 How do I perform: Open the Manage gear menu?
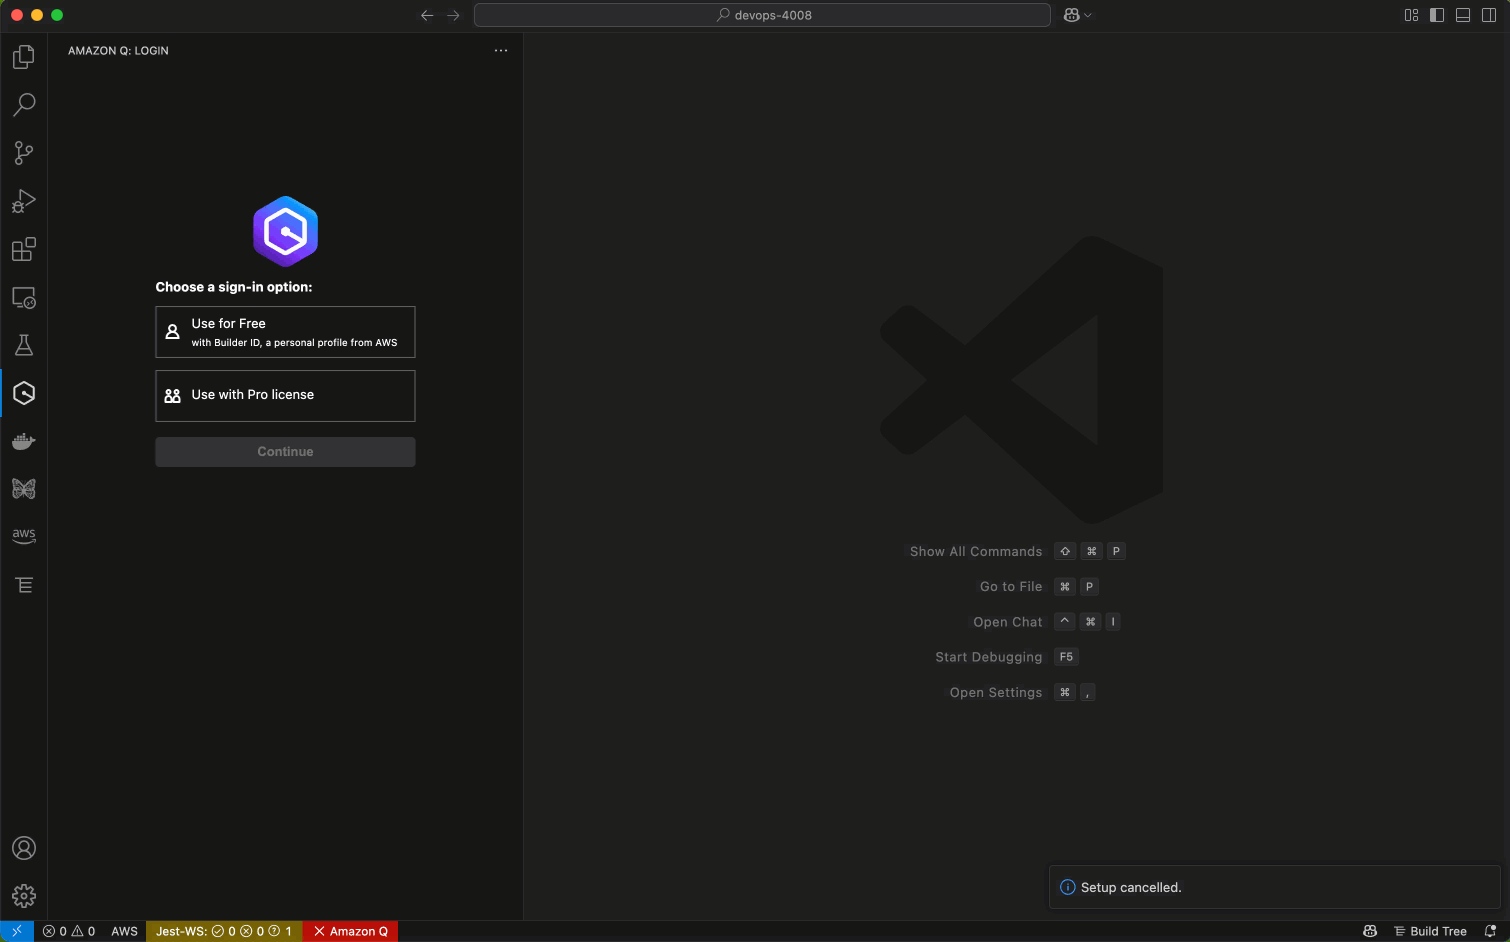[x=24, y=896]
